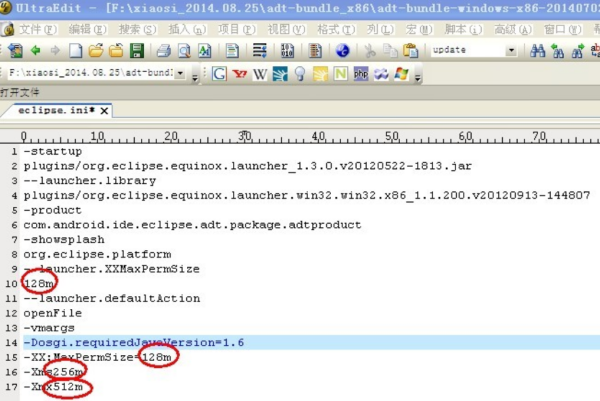Screen dimensions: 600x401
Task: Click the page document view icon
Action: (232, 51)
